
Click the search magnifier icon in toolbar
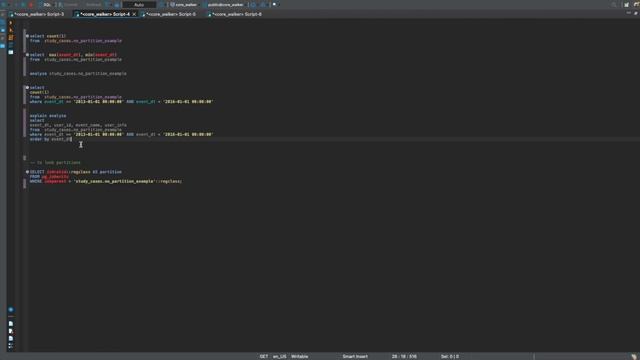point(614,4)
